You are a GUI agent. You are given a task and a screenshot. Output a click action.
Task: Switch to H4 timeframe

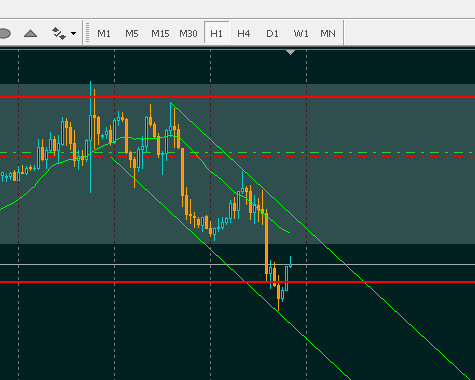pos(244,33)
